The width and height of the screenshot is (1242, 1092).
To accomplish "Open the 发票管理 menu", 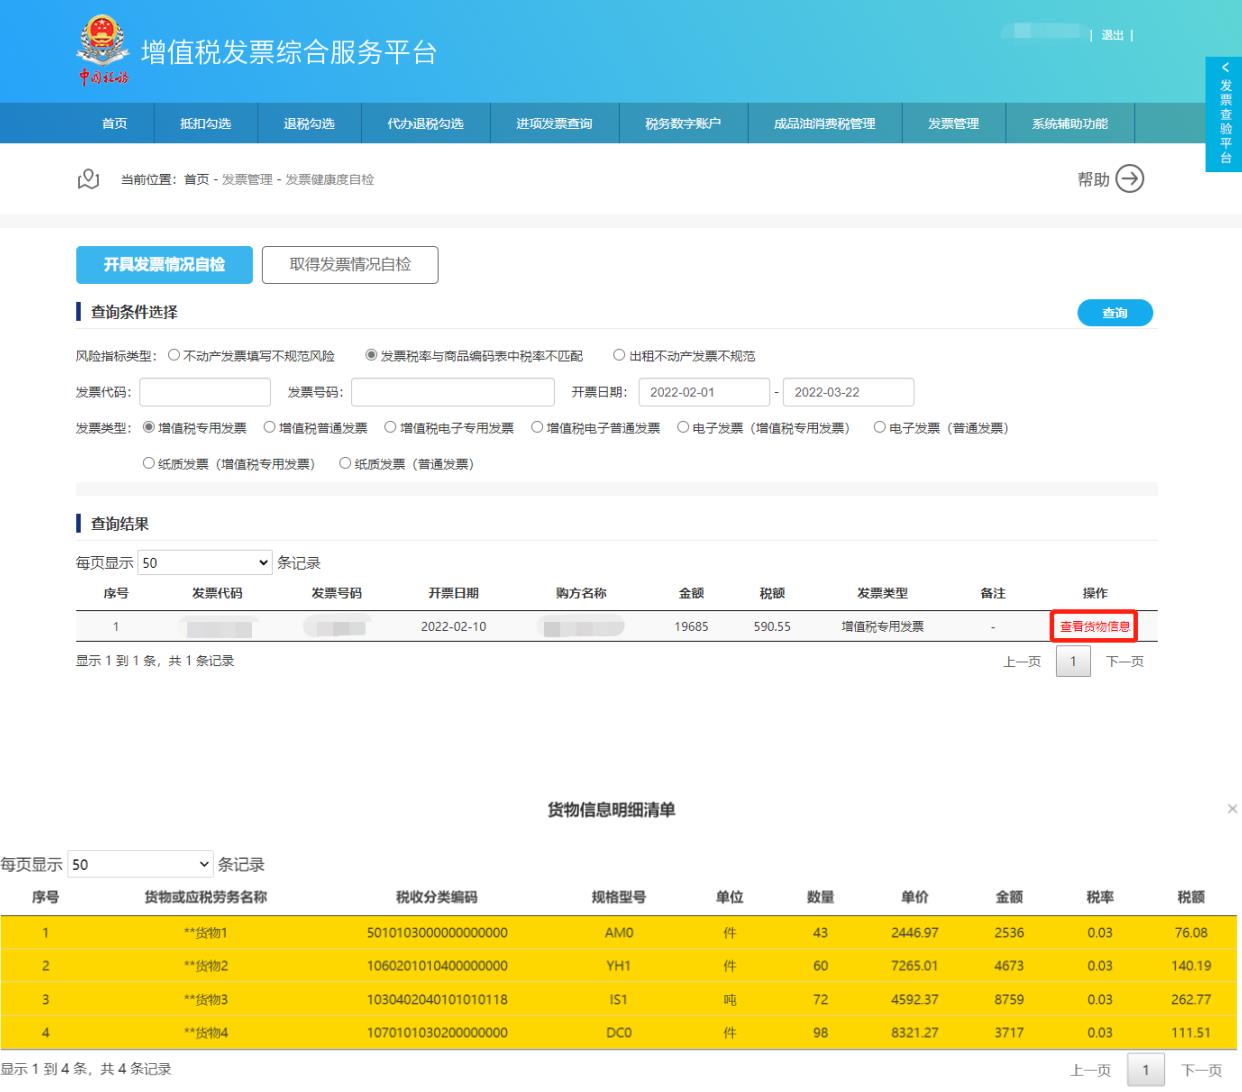I will [x=953, y=124].
